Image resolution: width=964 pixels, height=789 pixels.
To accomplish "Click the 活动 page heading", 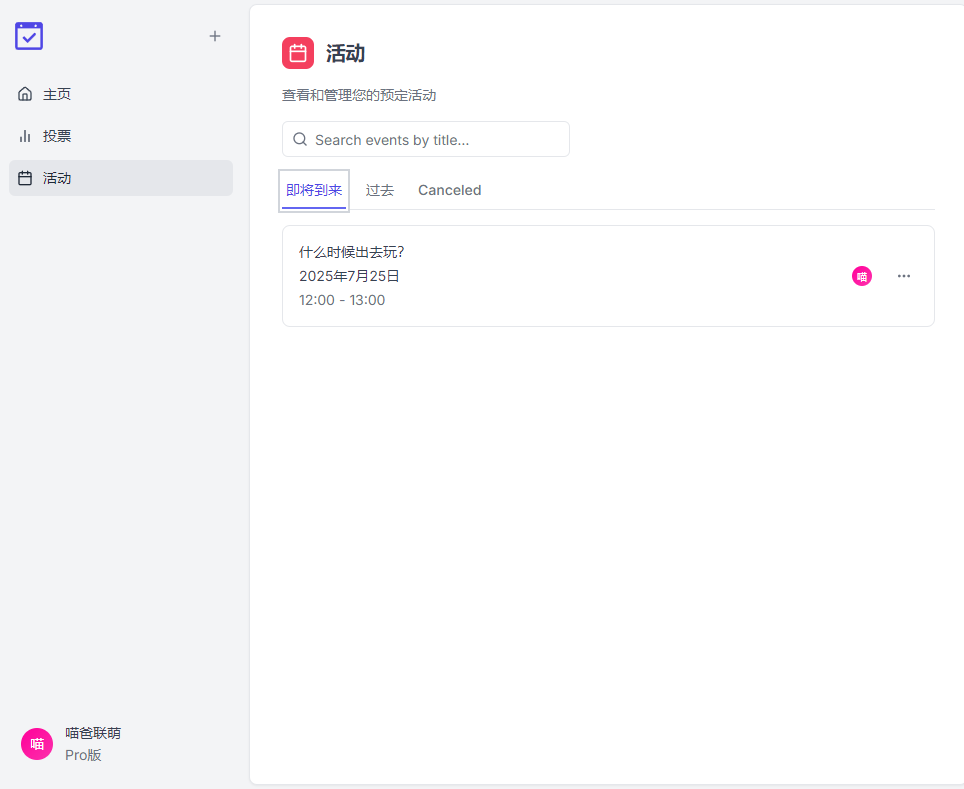I will point(346,54).
